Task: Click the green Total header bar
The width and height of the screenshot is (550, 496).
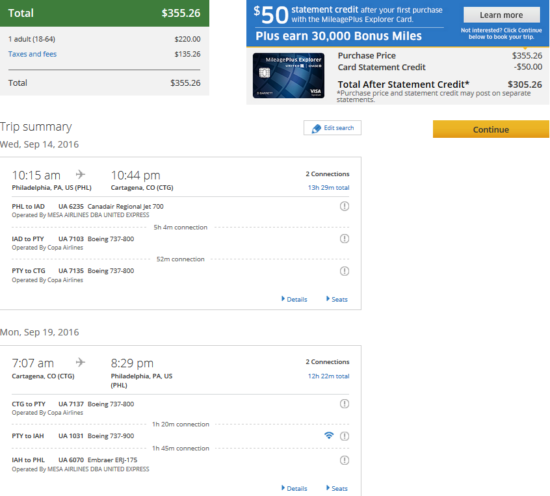Action: (105, 13)
